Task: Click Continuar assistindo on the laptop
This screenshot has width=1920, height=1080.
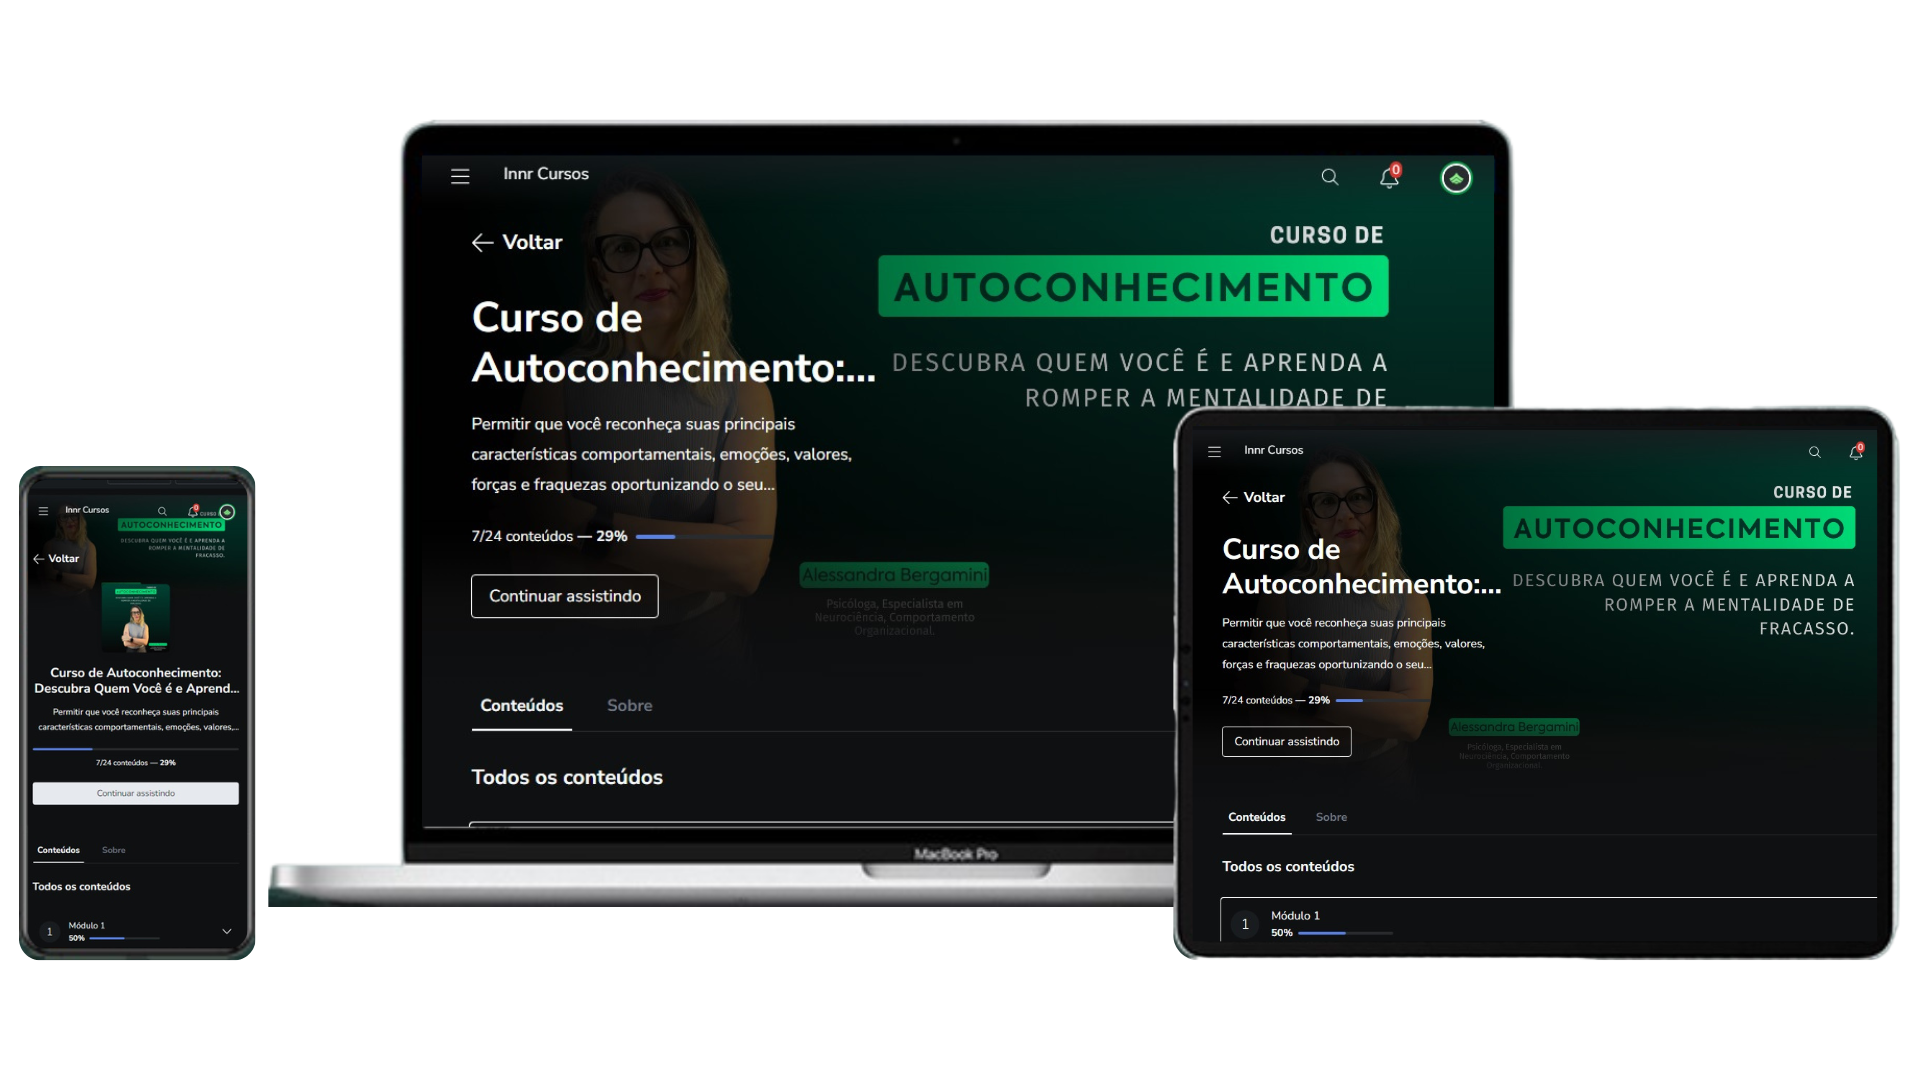Action: click(564, 595)
